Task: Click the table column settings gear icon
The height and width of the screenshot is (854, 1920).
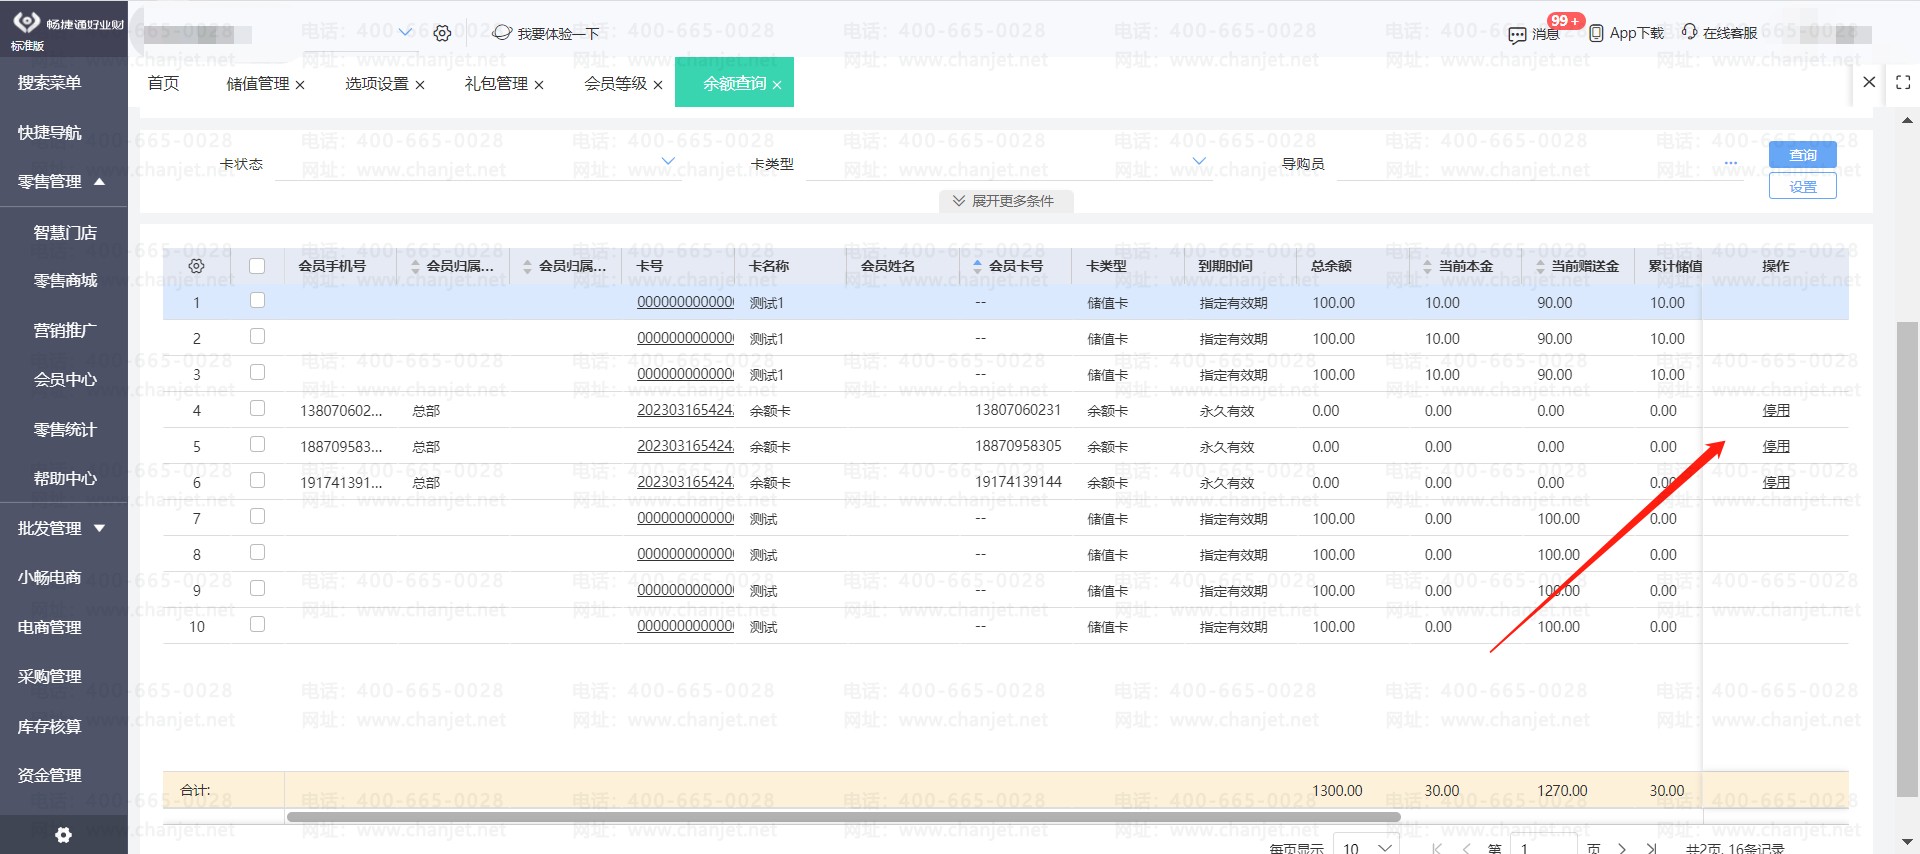Action: click(x=197, y=266)
